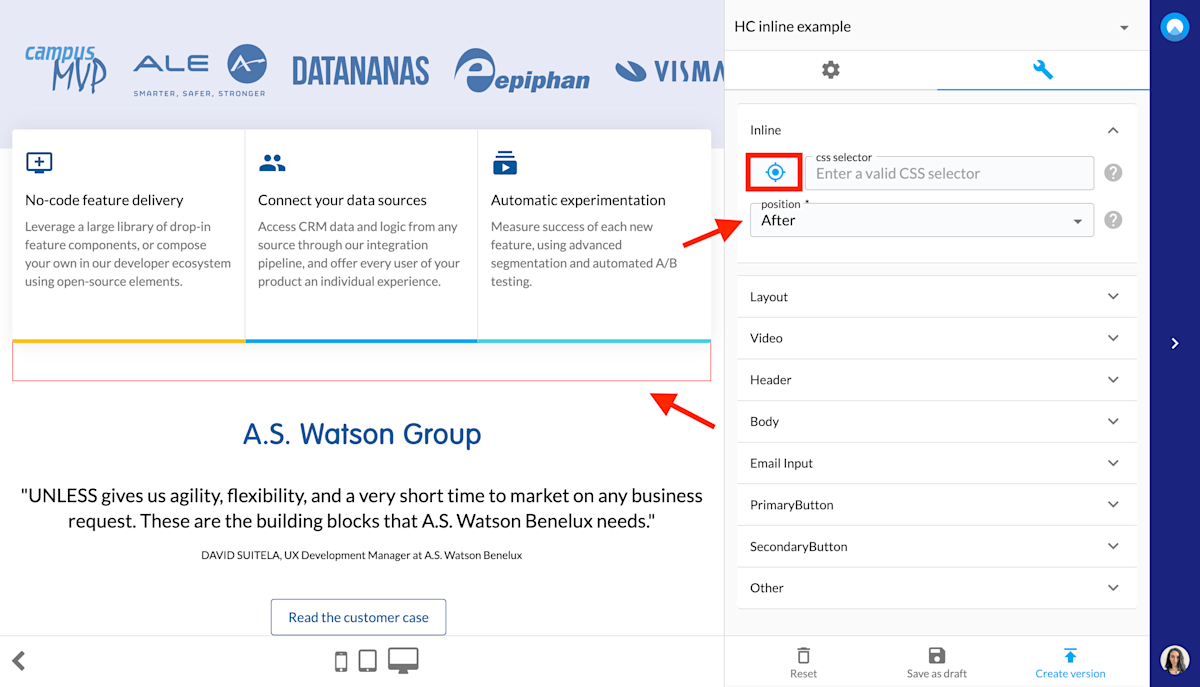Expand the PrimaryButton section
The image size is (1200, 687).
tap(937, 505)
